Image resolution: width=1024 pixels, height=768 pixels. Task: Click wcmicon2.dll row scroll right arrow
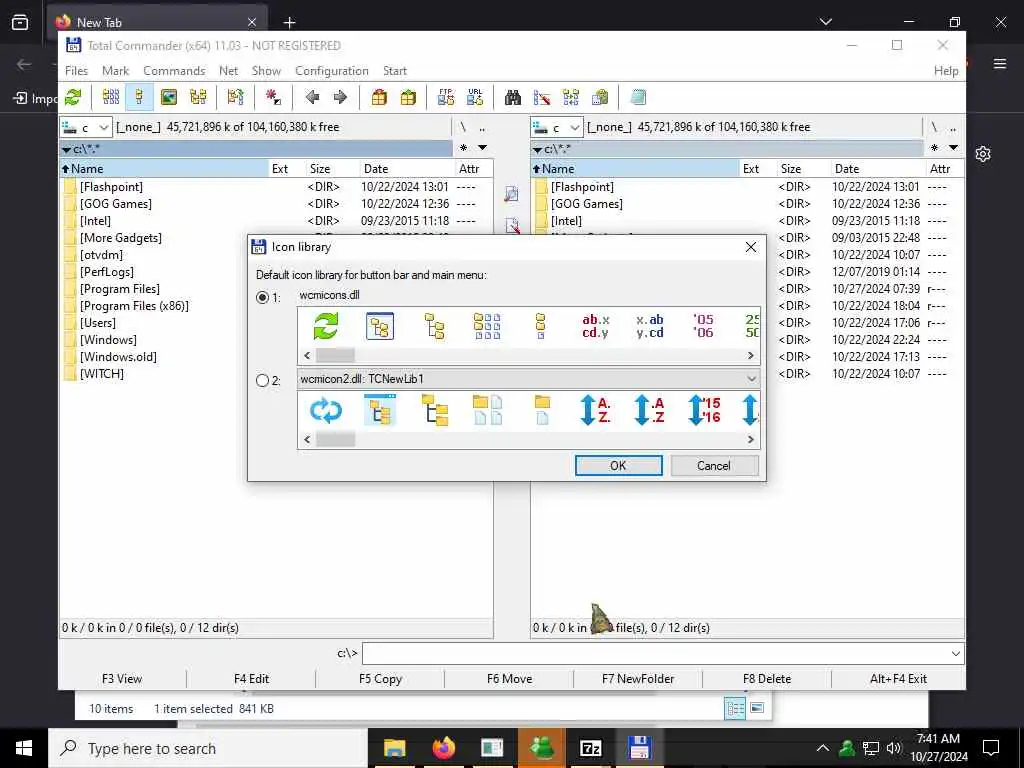[x=750, y=440]
